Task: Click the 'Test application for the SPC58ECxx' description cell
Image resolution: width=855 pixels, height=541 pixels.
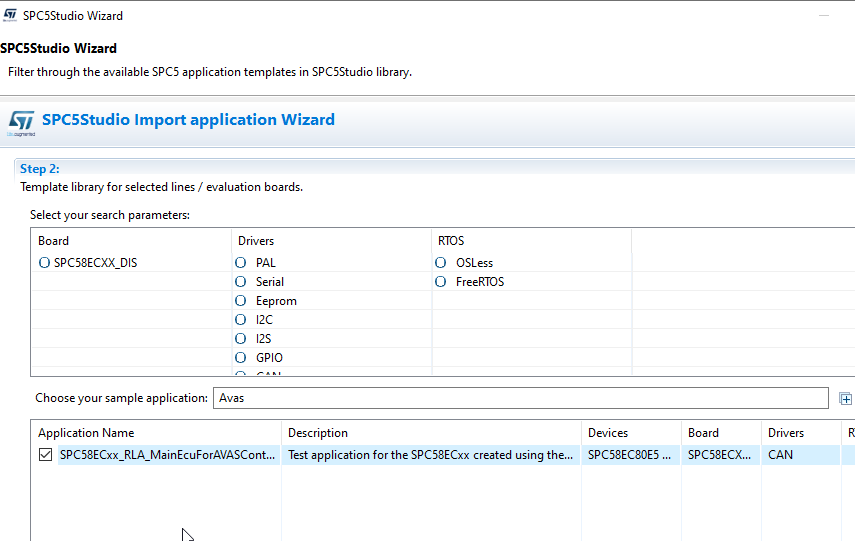Action: point(430,455)
